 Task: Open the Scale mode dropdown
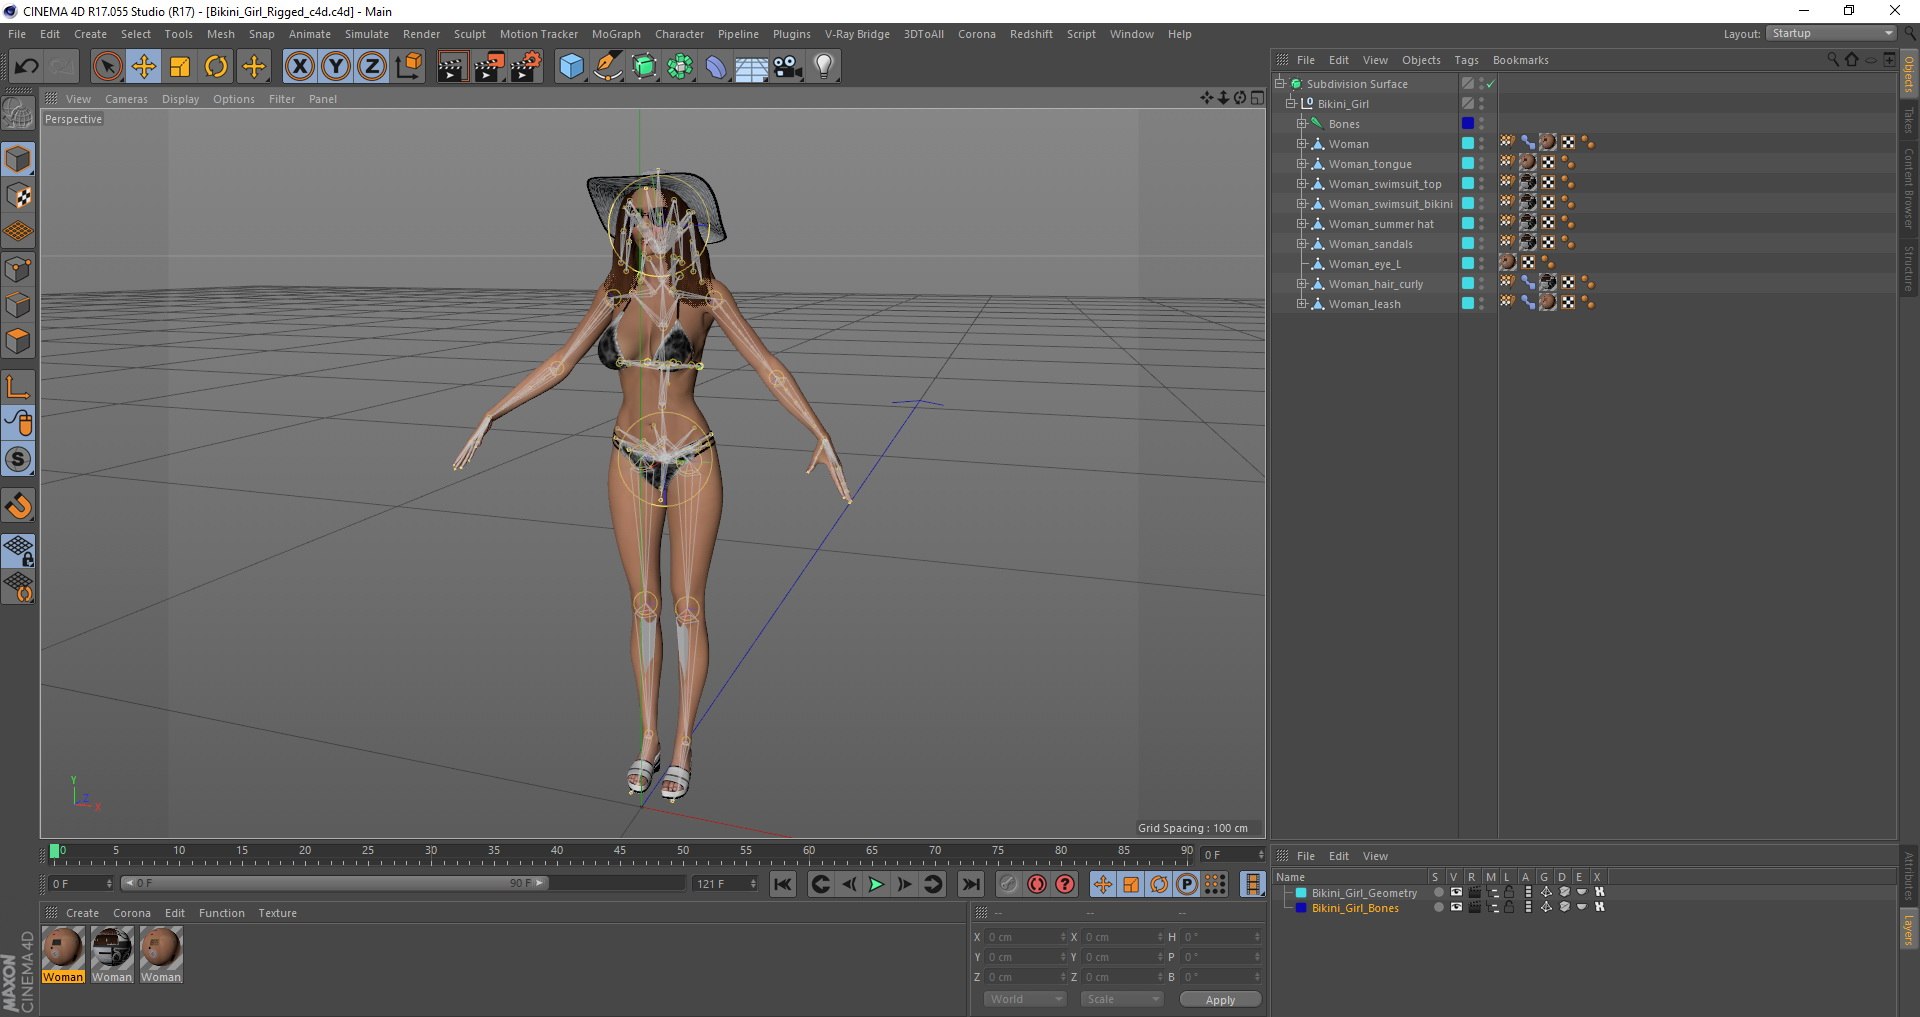pos(1122,999)
